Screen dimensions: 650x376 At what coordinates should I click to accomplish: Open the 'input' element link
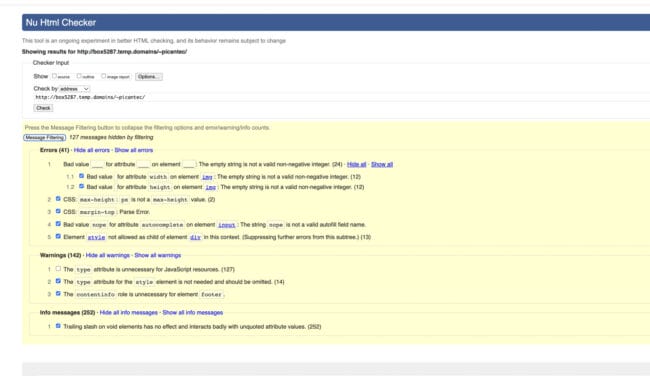[227, 225]
